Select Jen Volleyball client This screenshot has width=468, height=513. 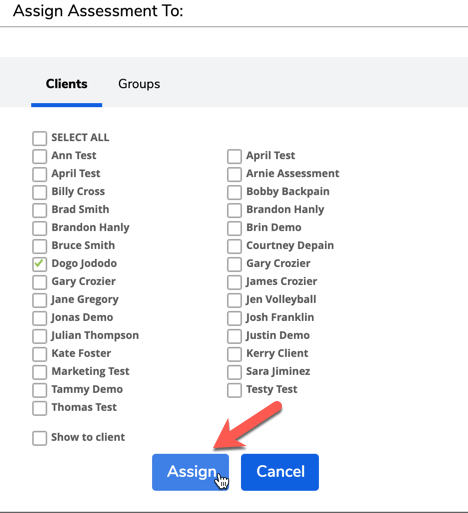(x=234, y=300)
